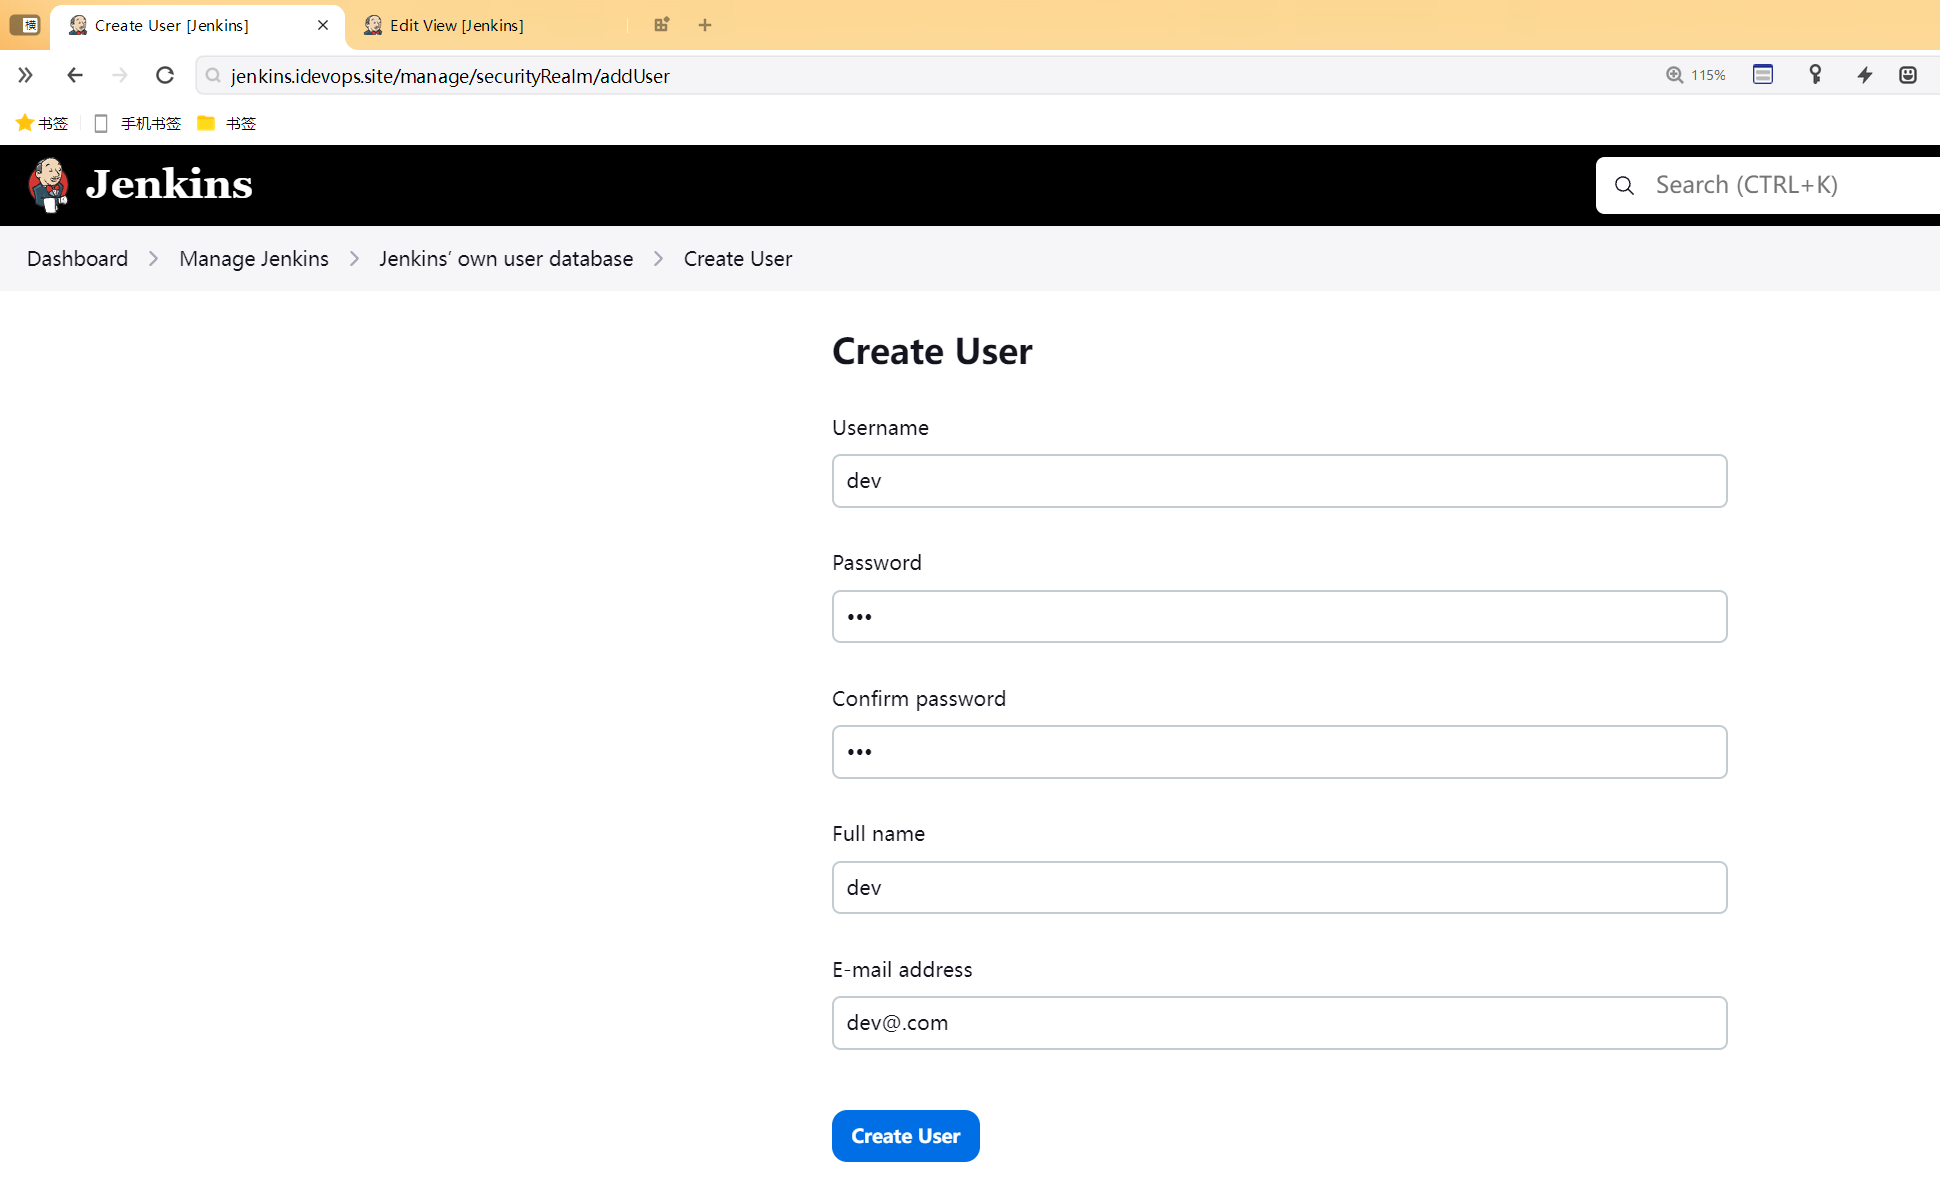Click the Jenkins wordmark in header
The height and width of the screenshot is (1199, 1940).
pyautogui.click(x=169, y=185)
